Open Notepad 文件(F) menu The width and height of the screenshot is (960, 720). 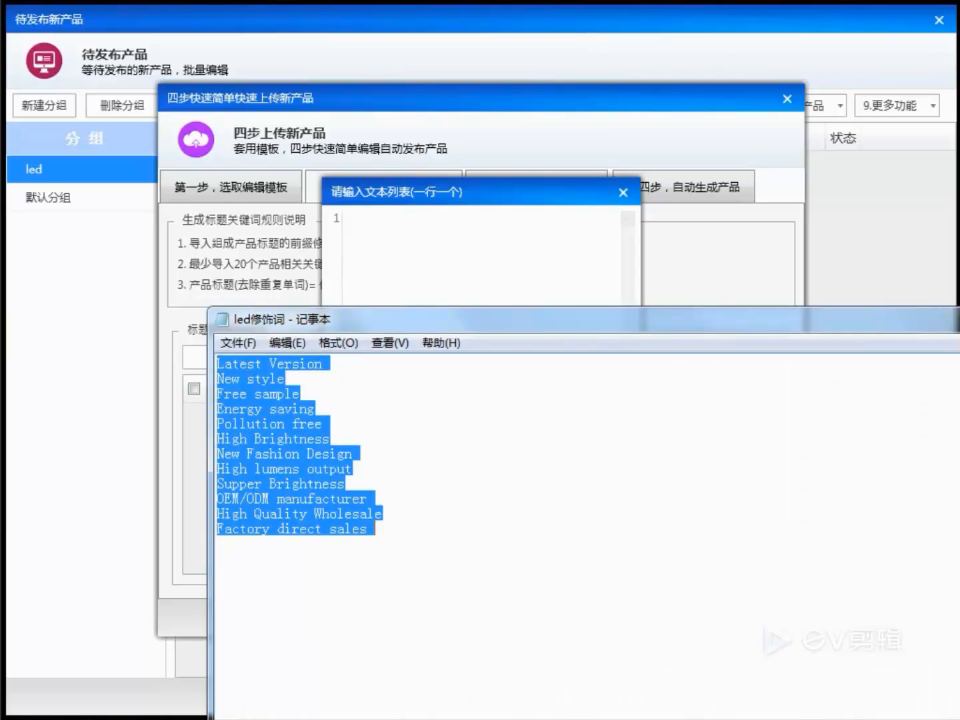[x=238, y=343]
